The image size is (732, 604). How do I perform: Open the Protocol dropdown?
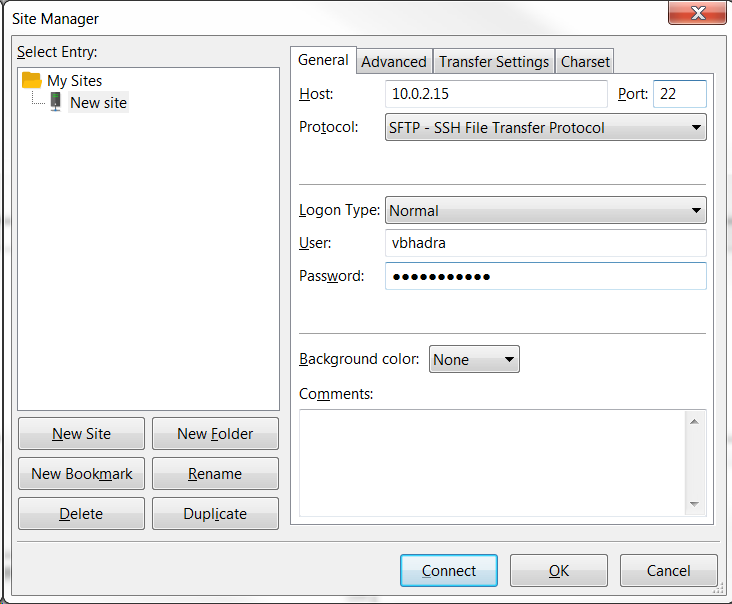[545, 127]
